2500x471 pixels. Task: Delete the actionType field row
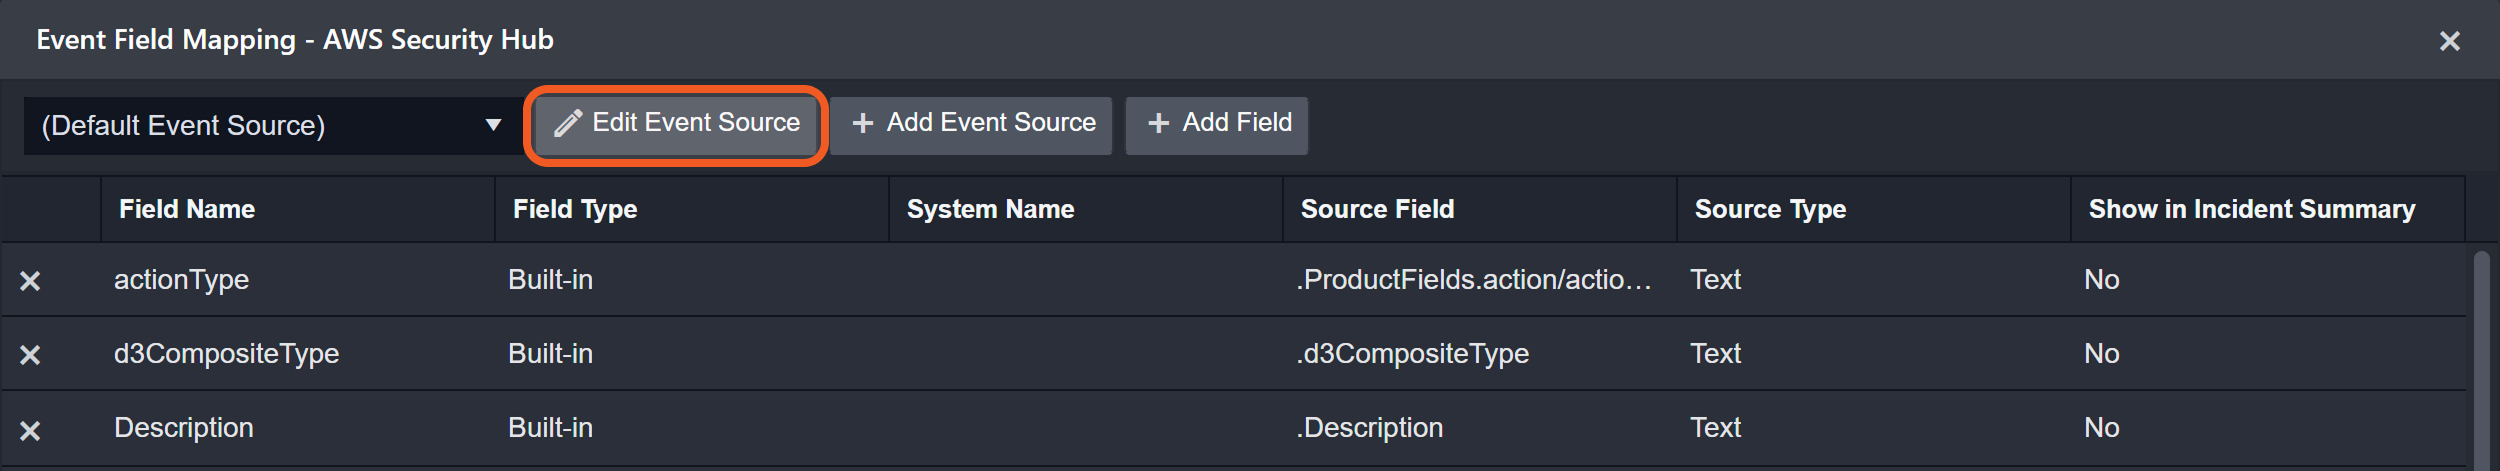coord(30,281)
